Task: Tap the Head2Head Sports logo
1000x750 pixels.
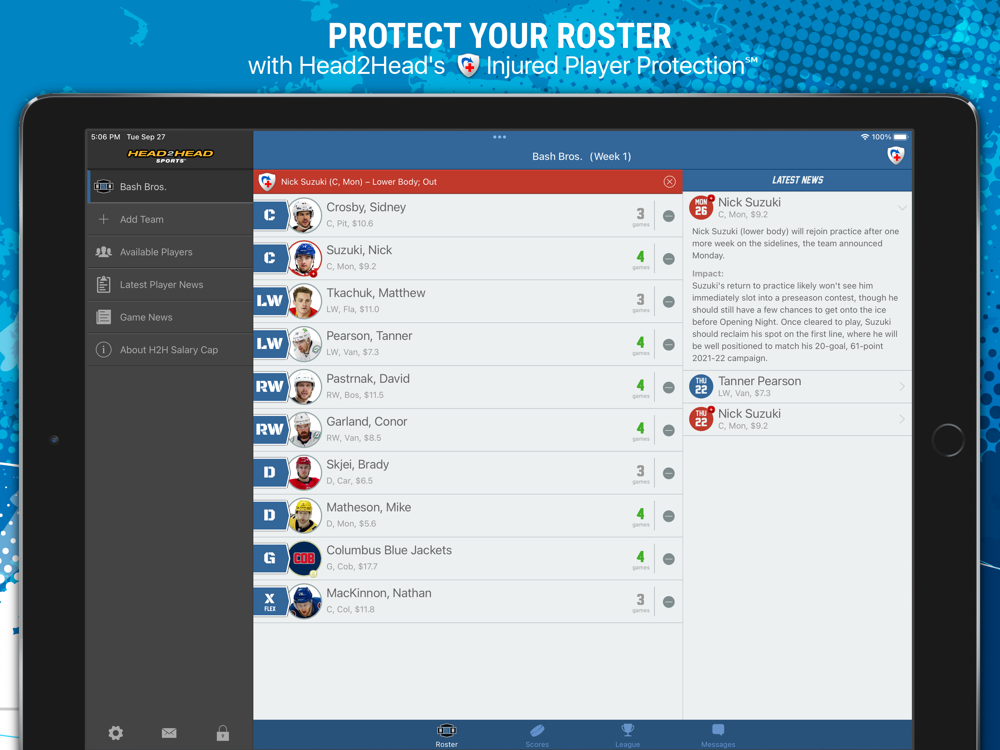Action: click(170, 156)
